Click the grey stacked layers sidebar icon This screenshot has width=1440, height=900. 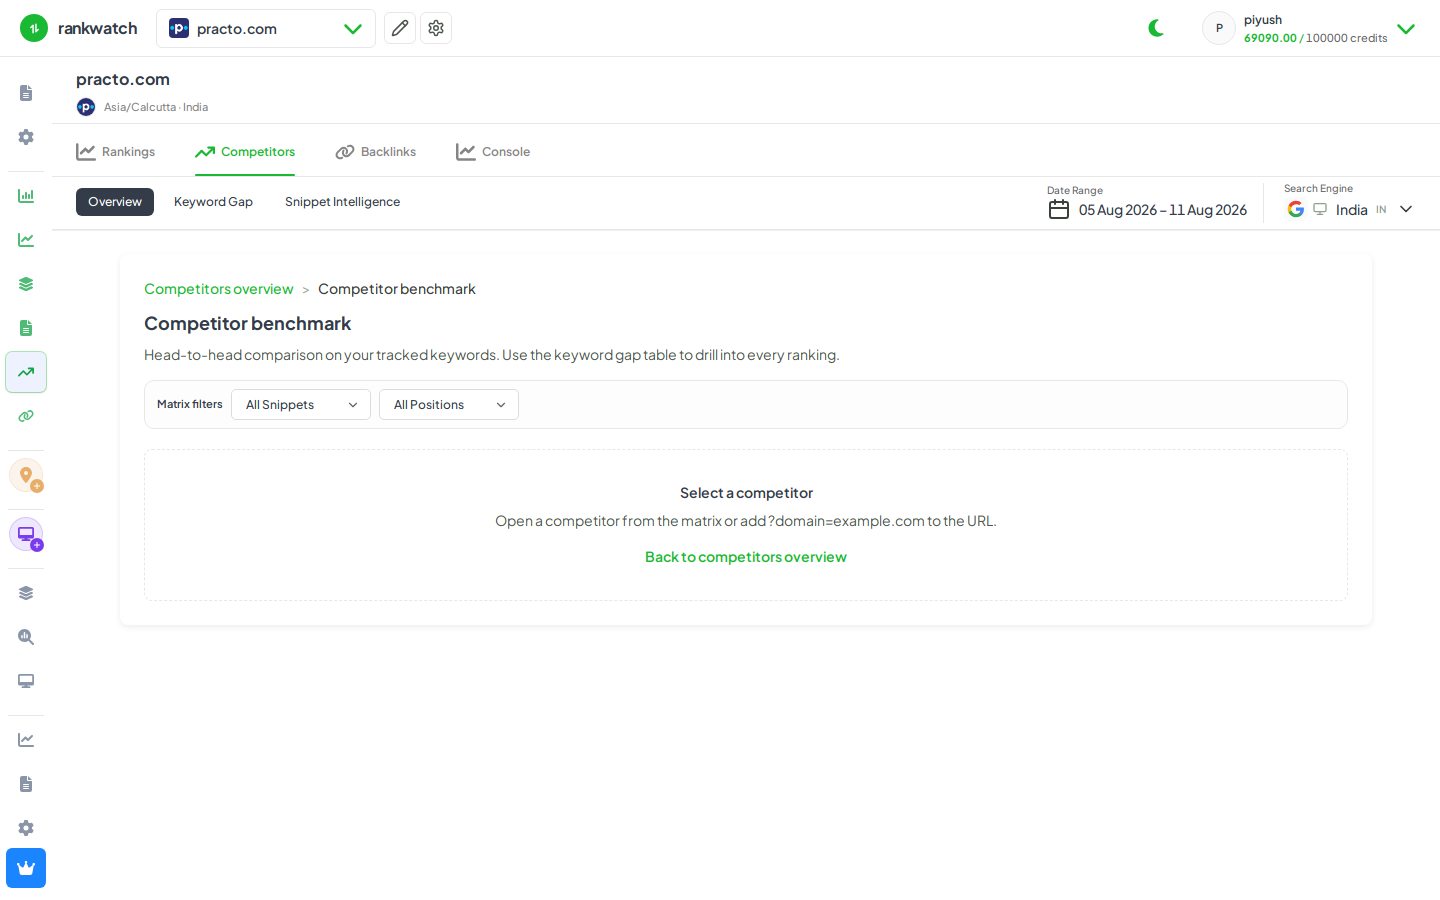26,593
